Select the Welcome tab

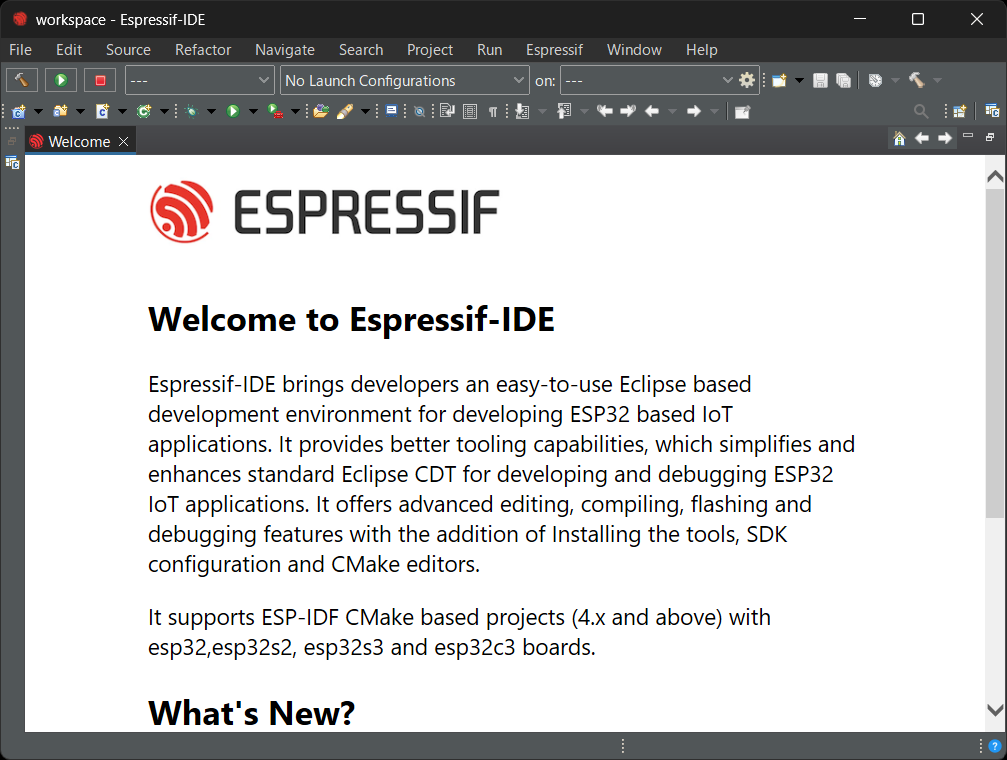point(79,141)
